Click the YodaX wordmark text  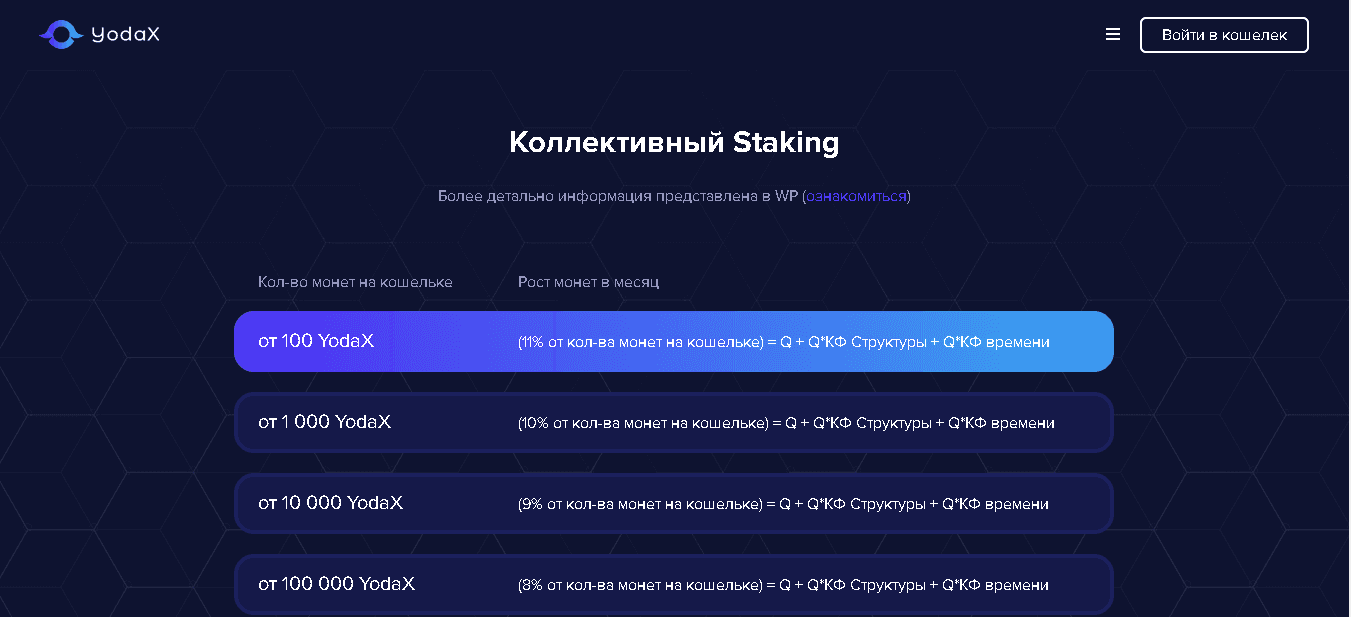coord(125,35)
